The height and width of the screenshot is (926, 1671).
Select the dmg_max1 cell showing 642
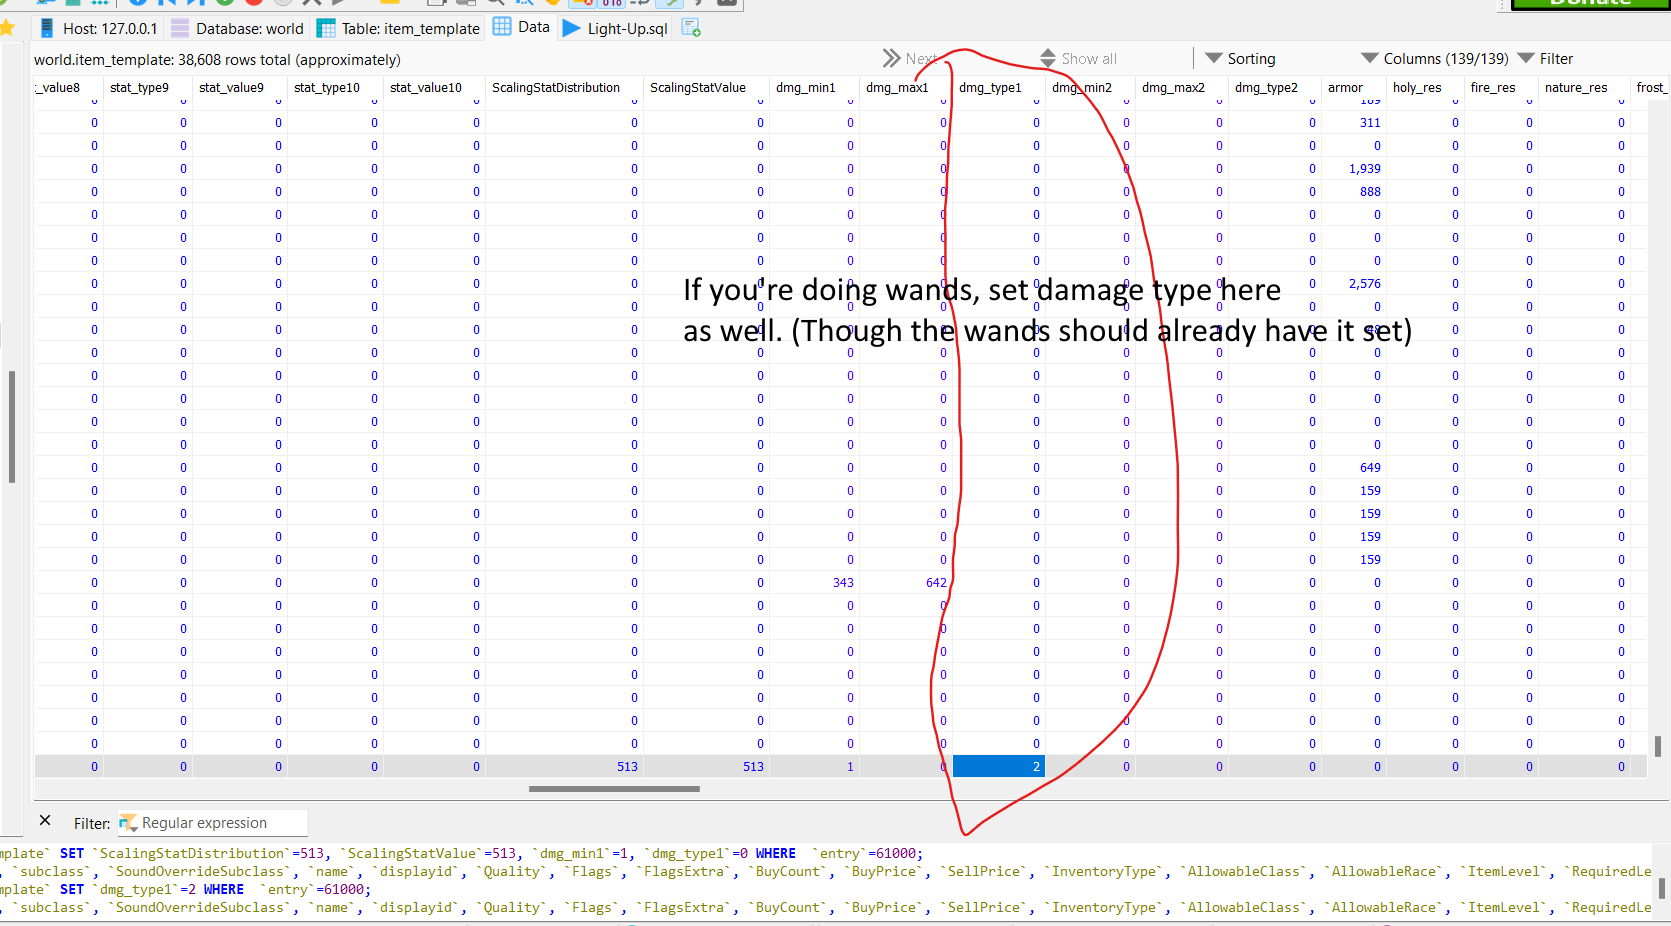906,583
